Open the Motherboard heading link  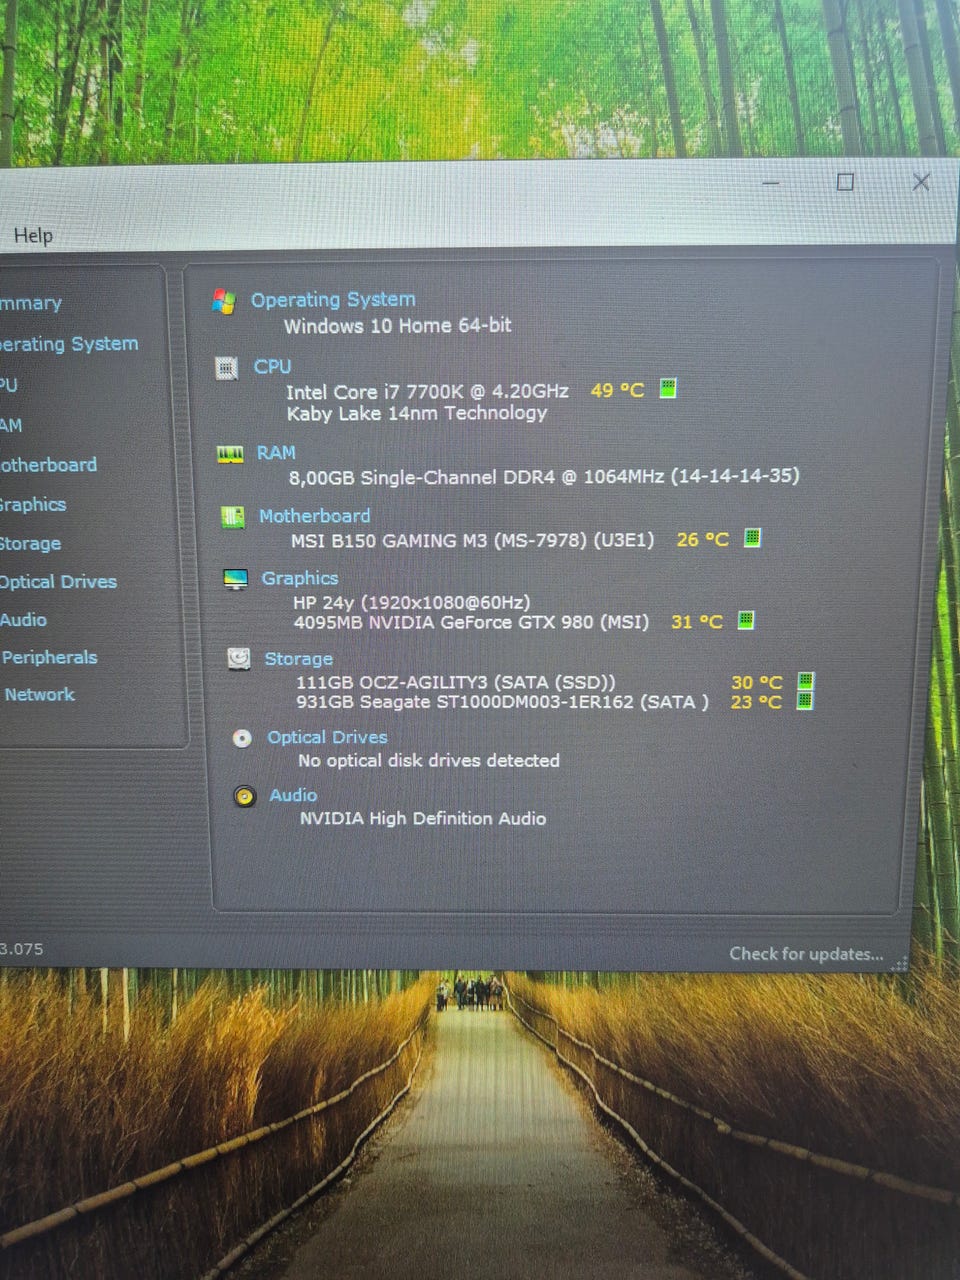[x=314, y=516]
